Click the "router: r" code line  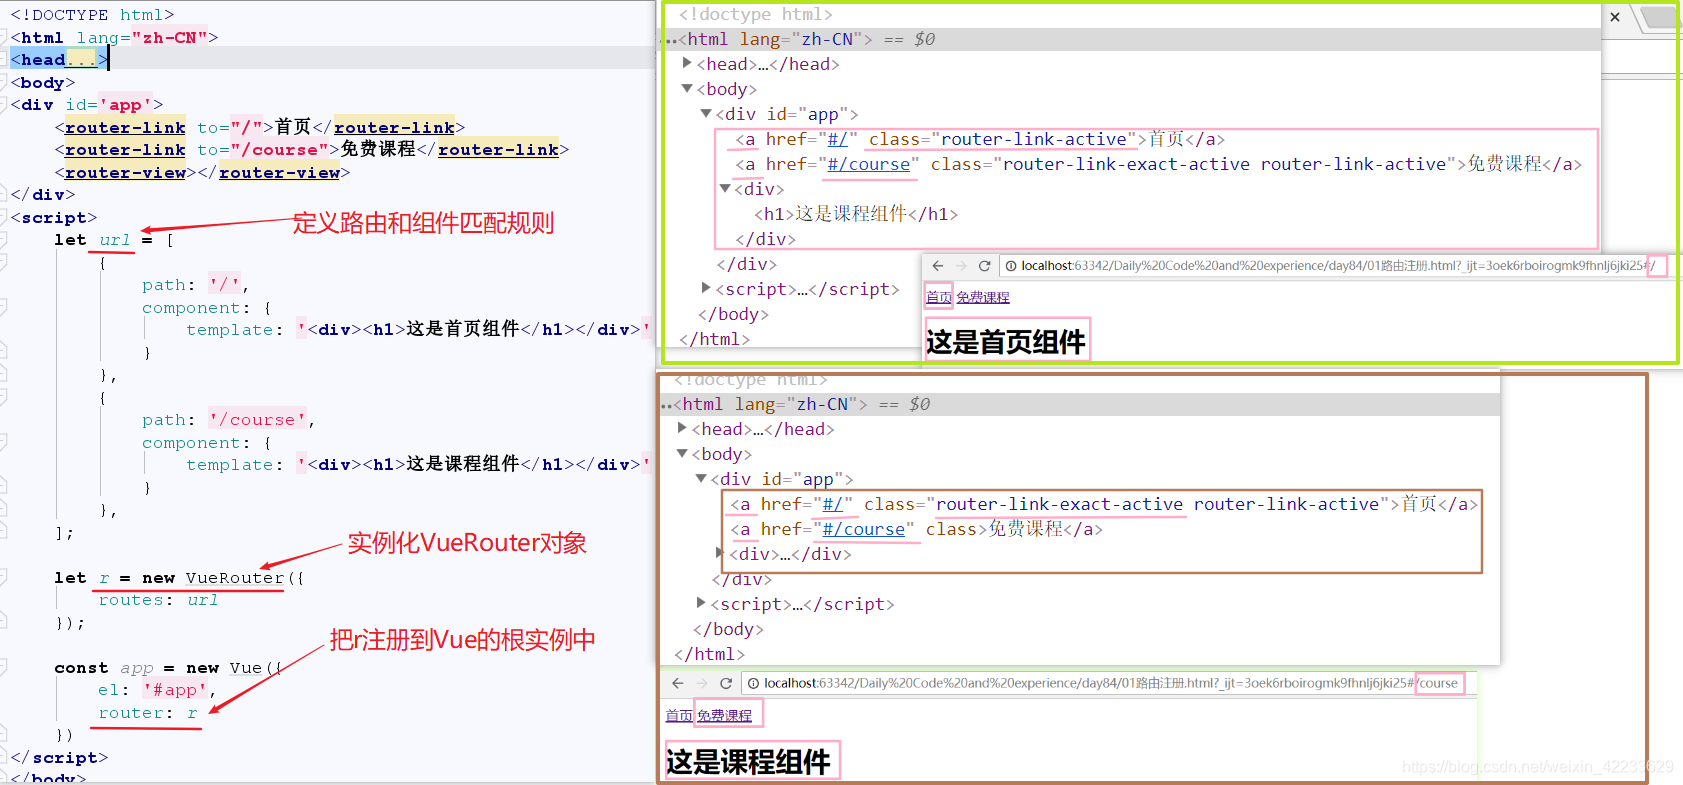pyautogui.click(x=148, y=713)
